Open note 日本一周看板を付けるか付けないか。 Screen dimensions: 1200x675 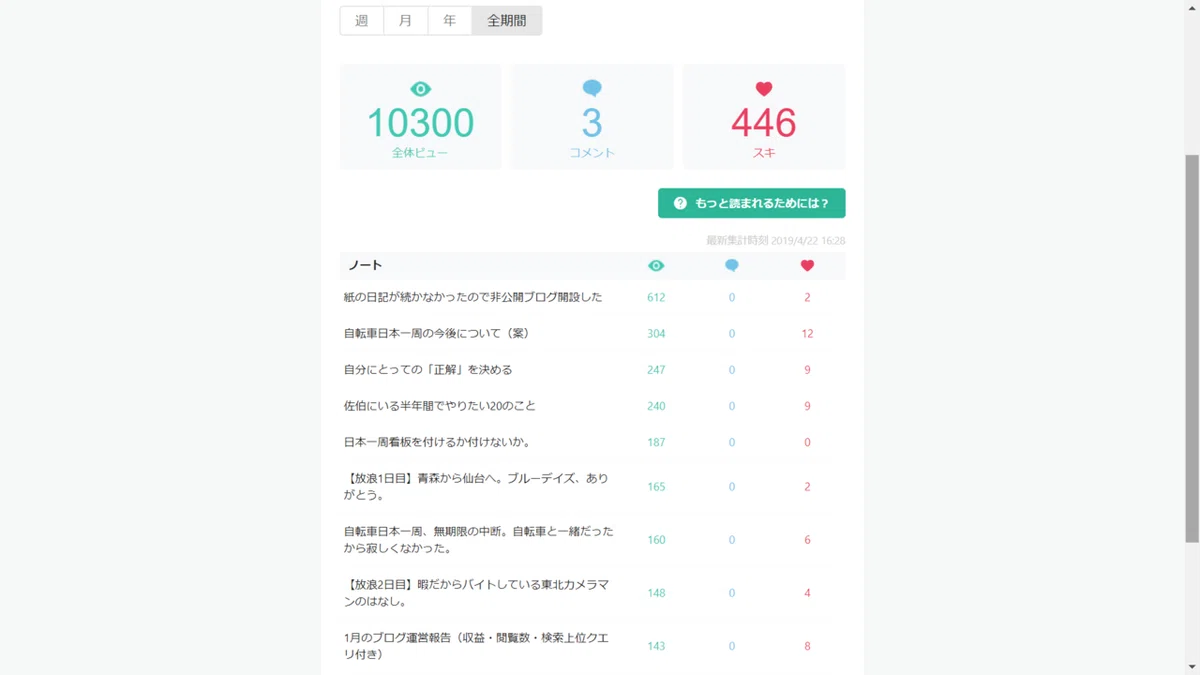coord(437,442)
